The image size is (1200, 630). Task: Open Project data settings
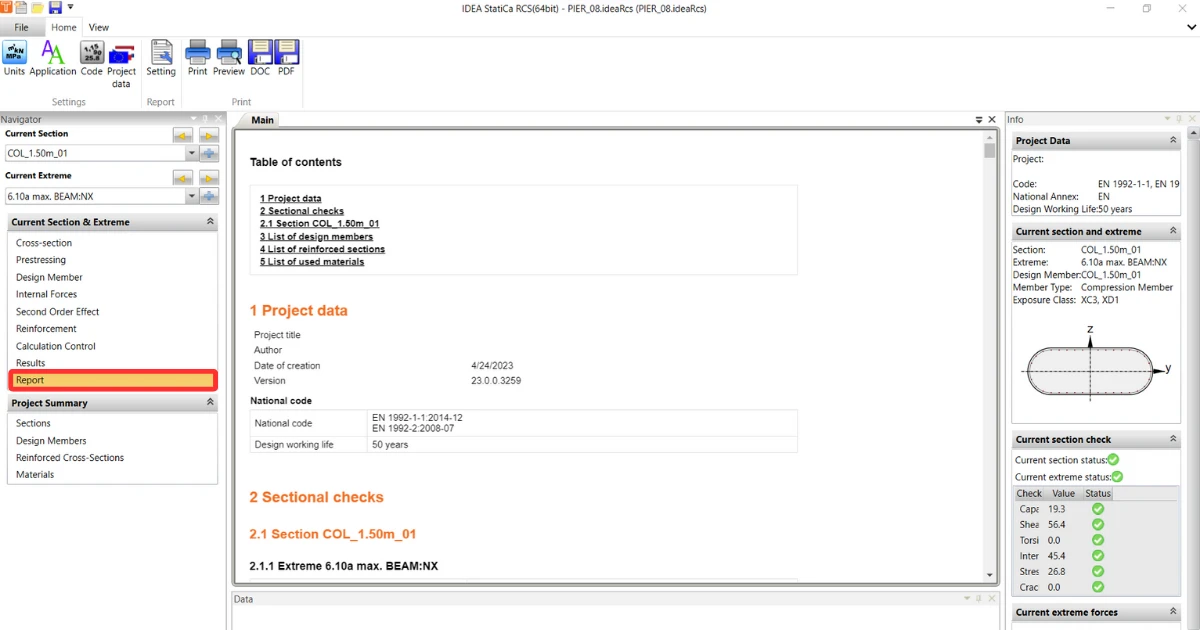tap(121, 64)
